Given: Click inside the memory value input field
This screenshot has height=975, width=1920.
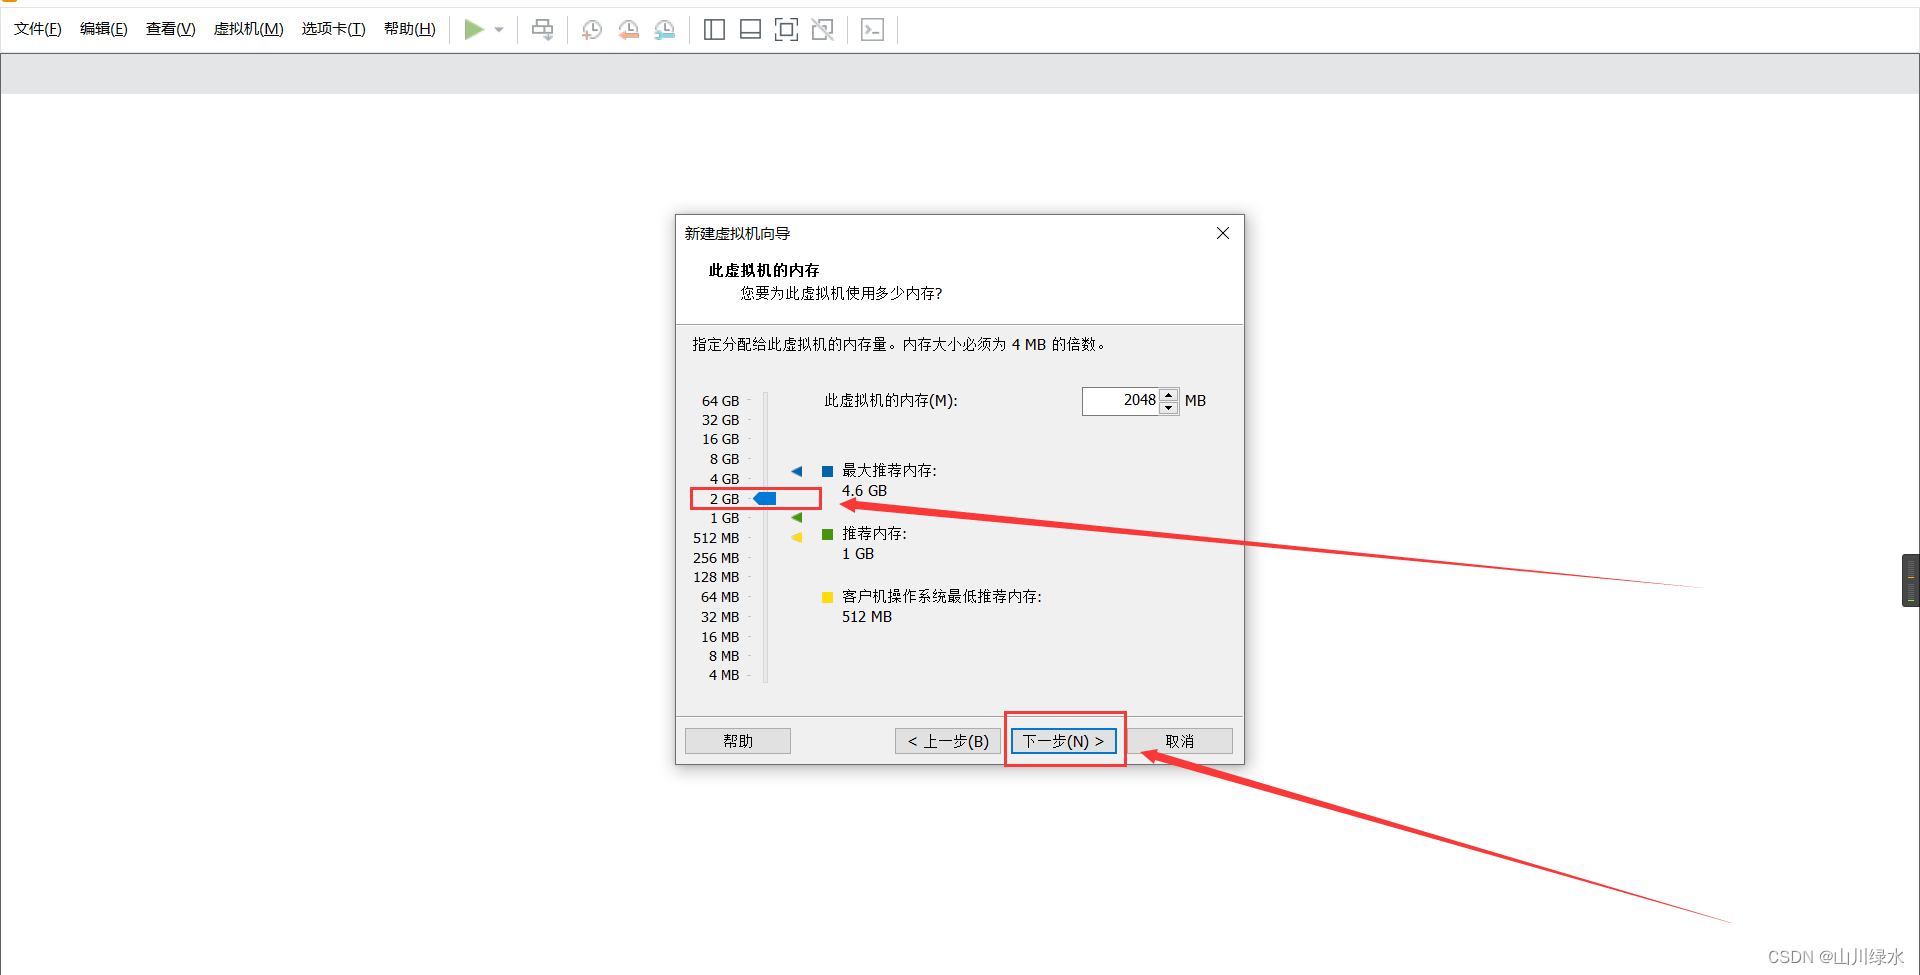Looking at the screenshot, I should tap(1120, 400).
